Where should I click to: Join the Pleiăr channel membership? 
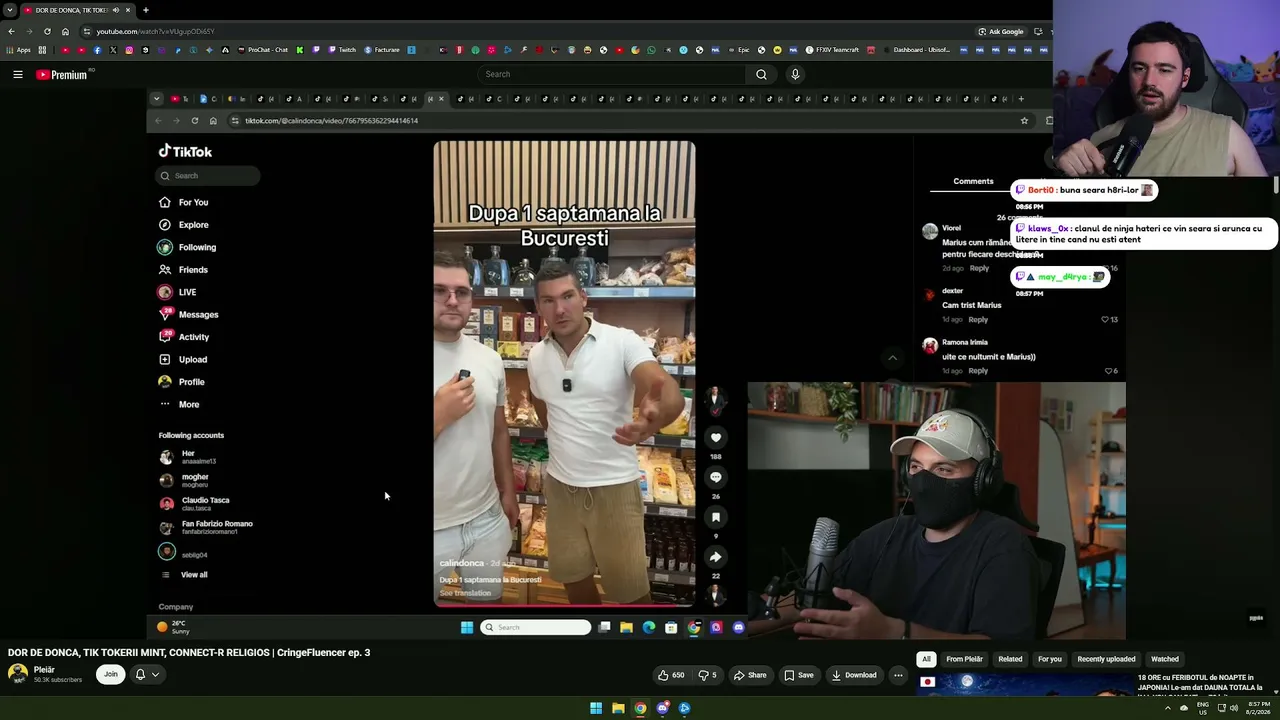click(111, 674)
